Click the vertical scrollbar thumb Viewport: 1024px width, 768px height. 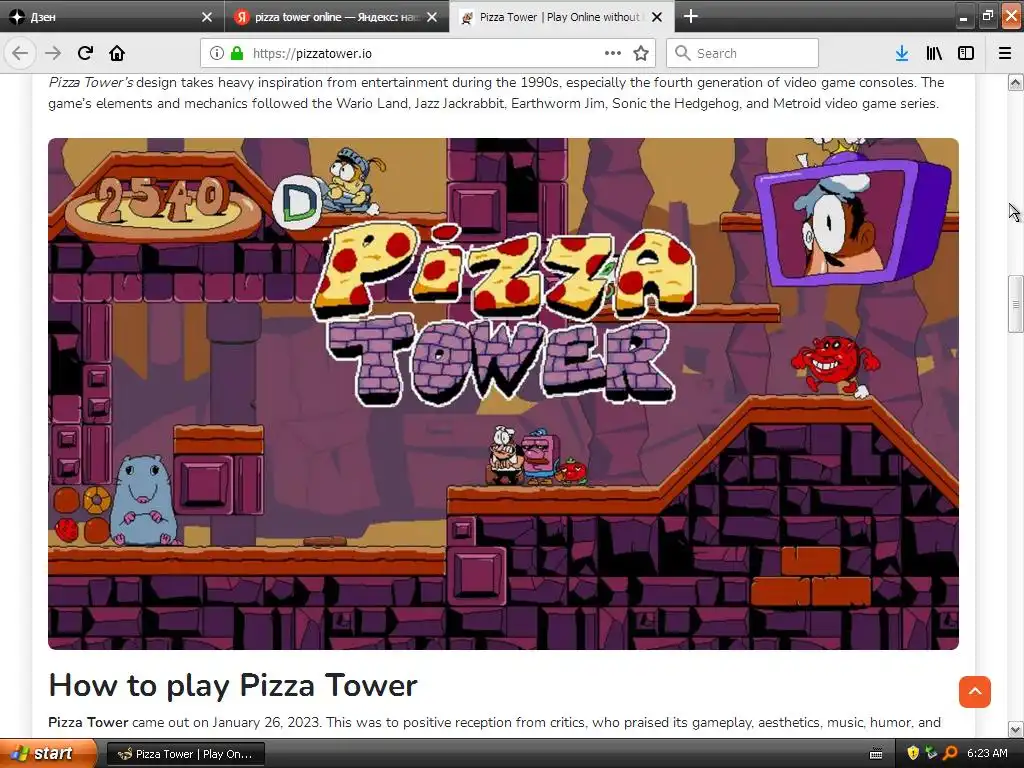1016,304
